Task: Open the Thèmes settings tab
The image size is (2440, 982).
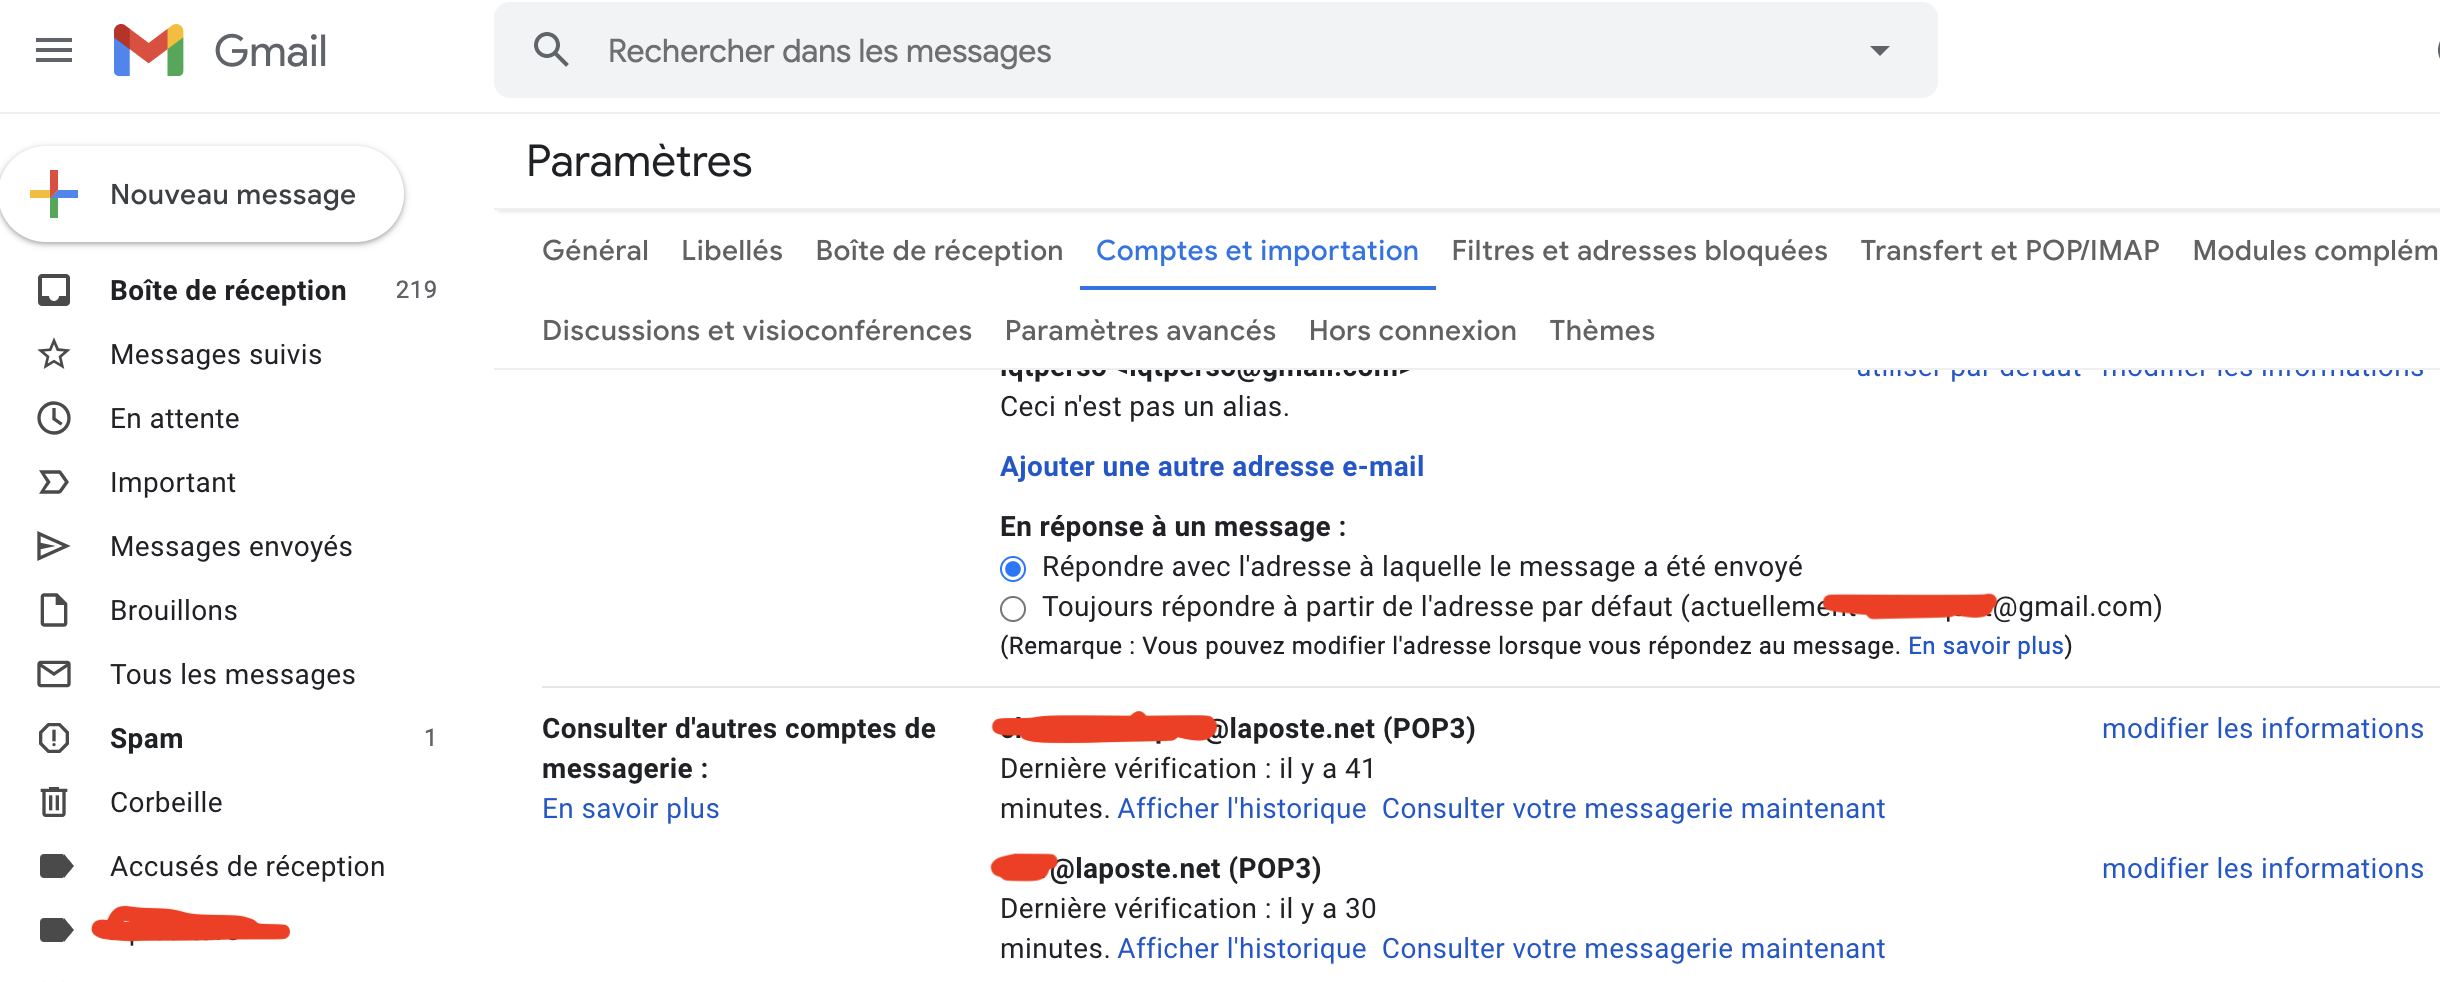Action: (x=1601, y=330)
